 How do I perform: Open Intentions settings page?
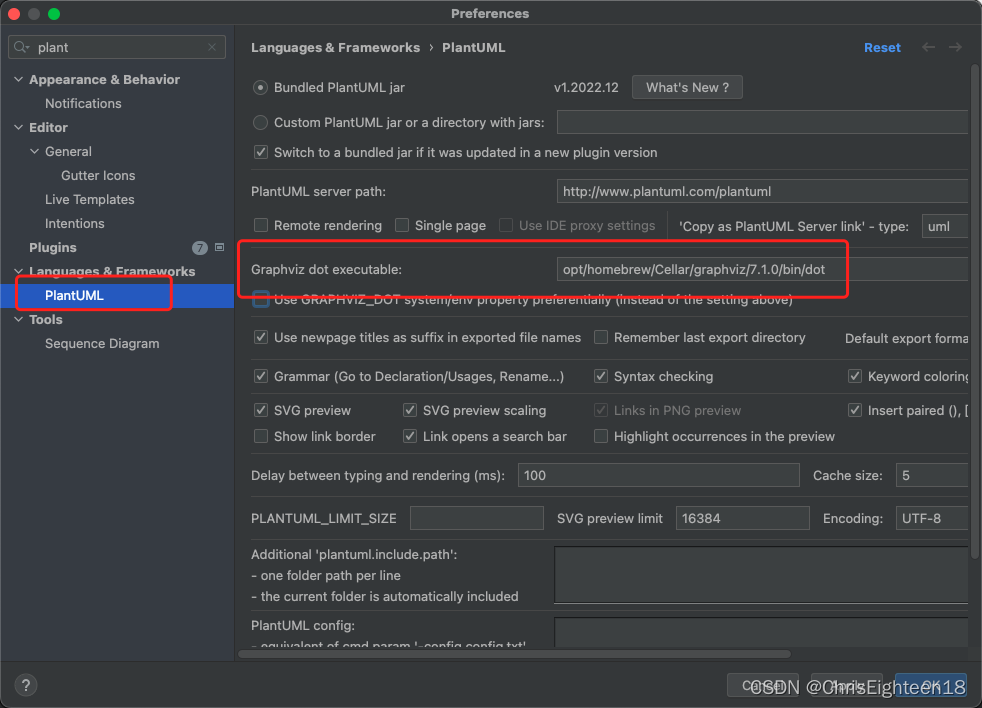click(x=75, y=224)
